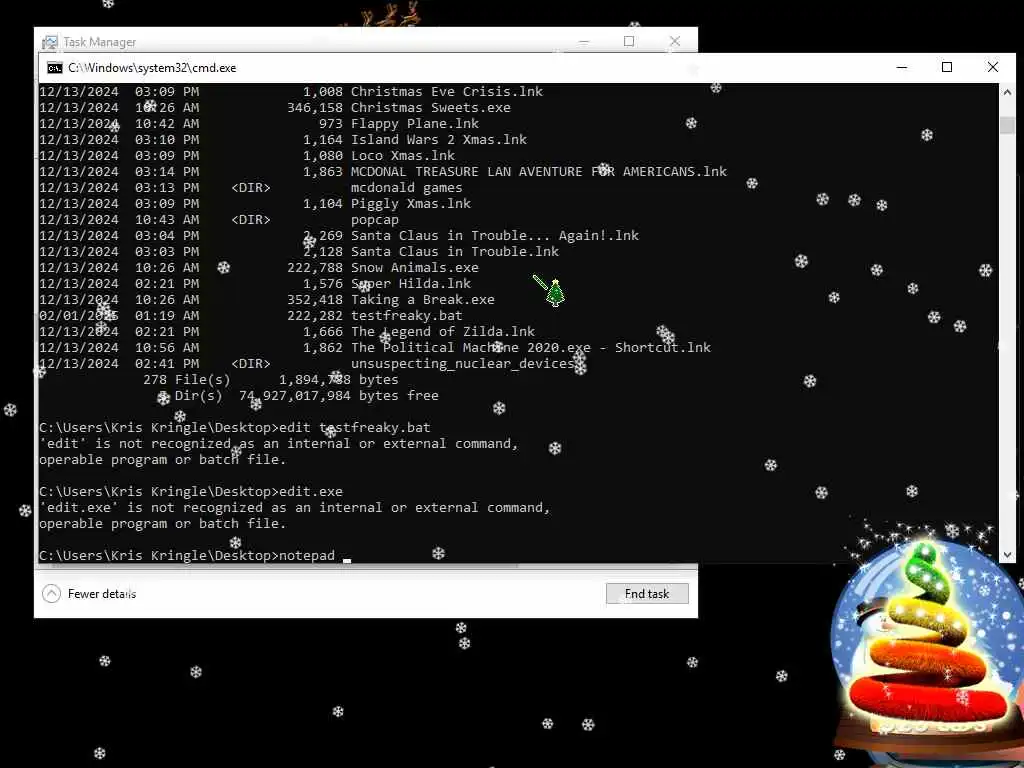Click the cmd vertical scrollbar thumb
This screenshot has height=768, width=1024.
point(1007,125)
